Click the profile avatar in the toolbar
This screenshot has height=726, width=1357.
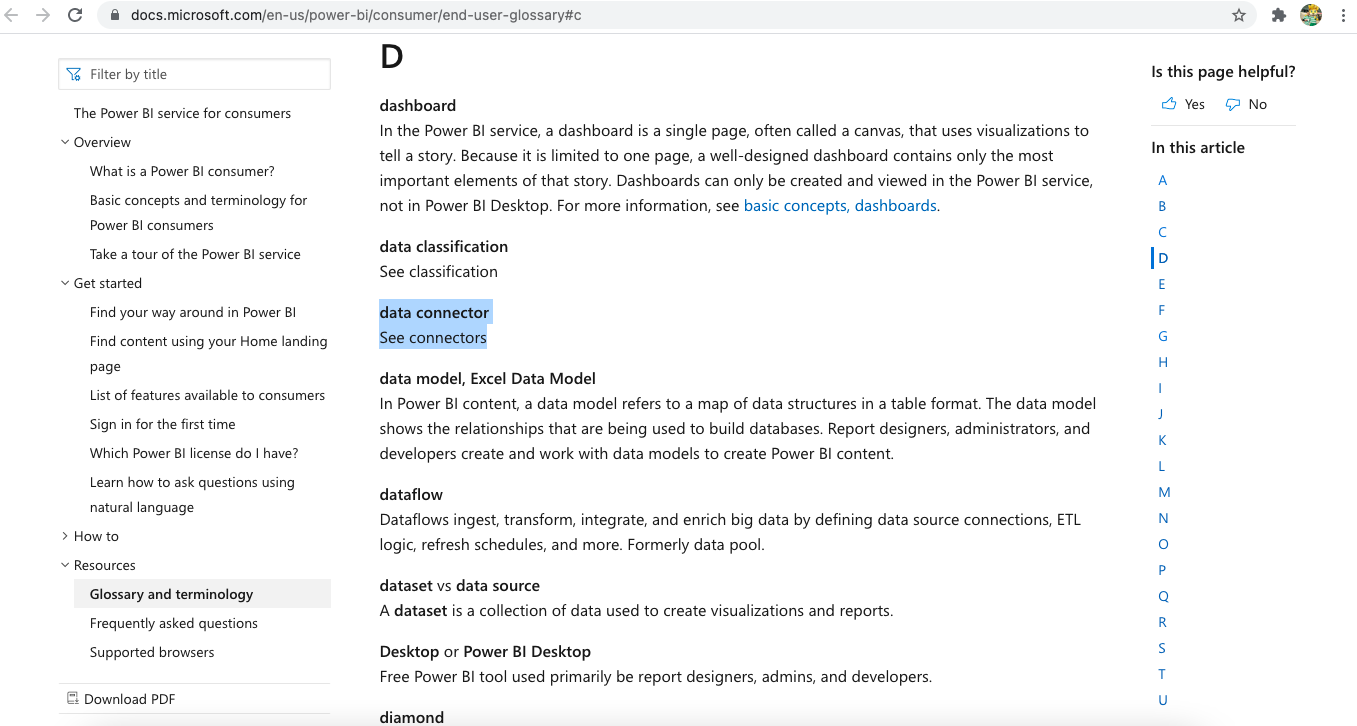pos(1311,15)
